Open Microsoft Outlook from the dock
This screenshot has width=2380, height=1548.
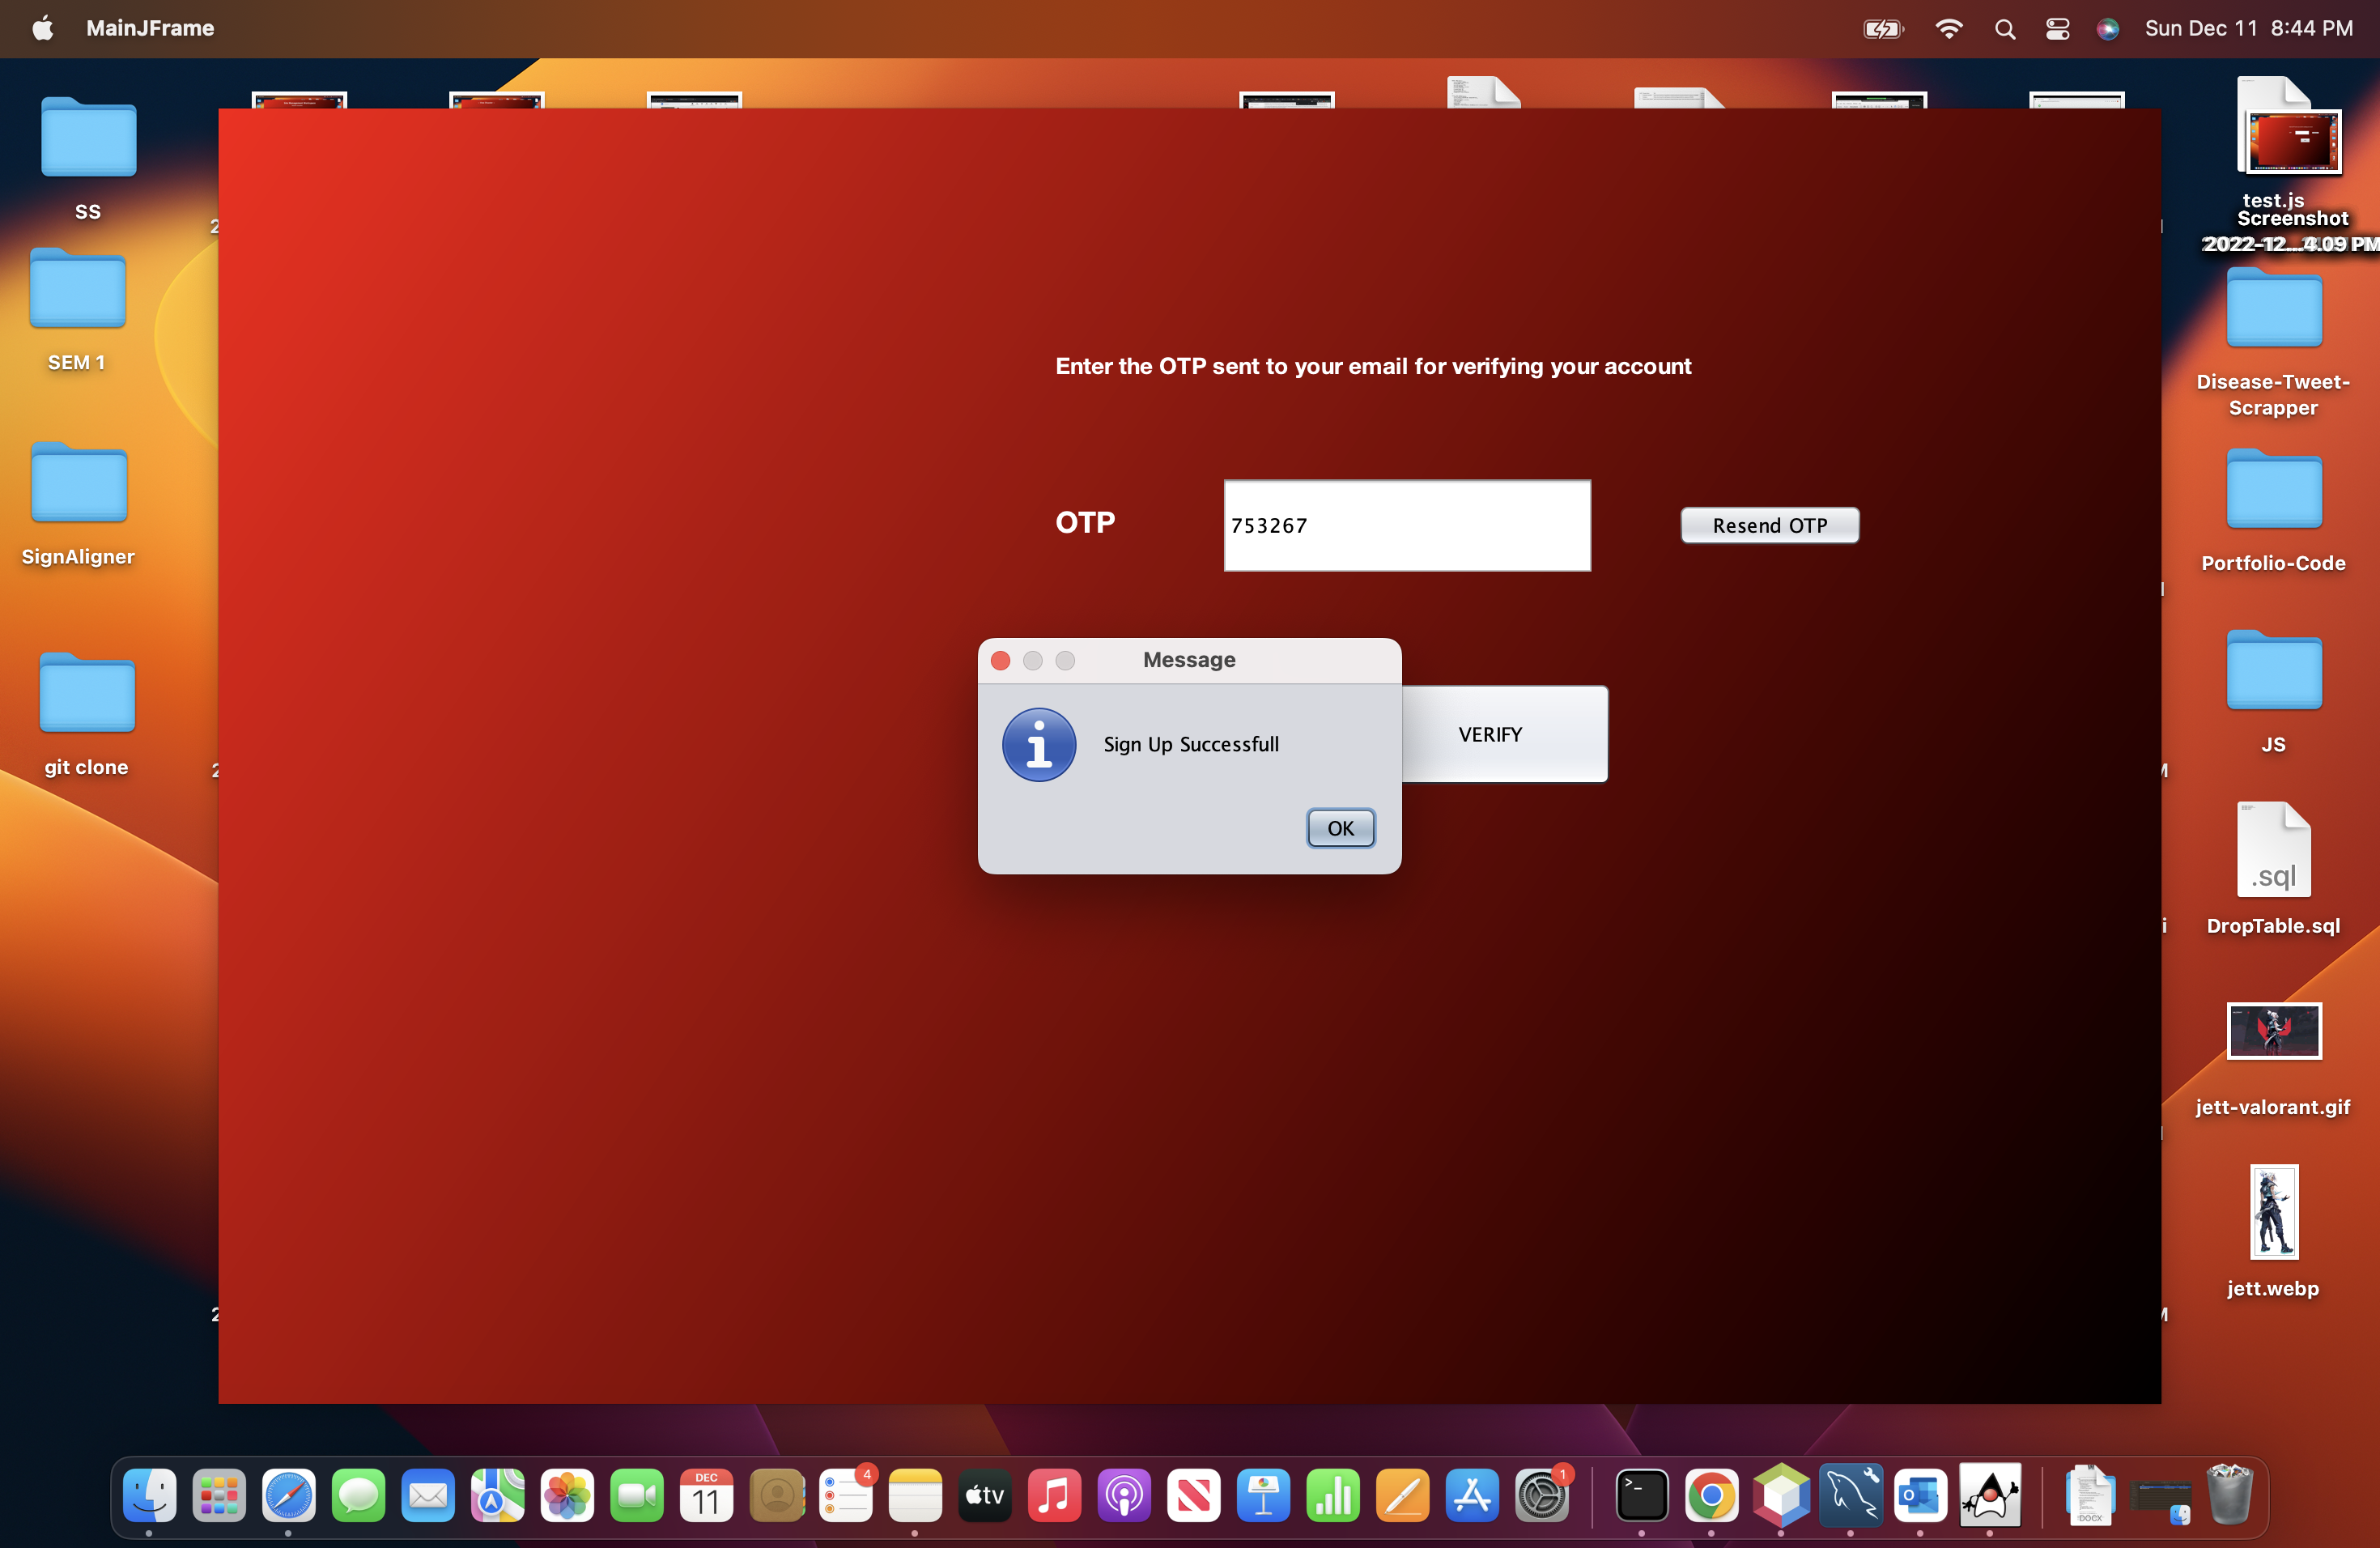pos(1920,1496)
